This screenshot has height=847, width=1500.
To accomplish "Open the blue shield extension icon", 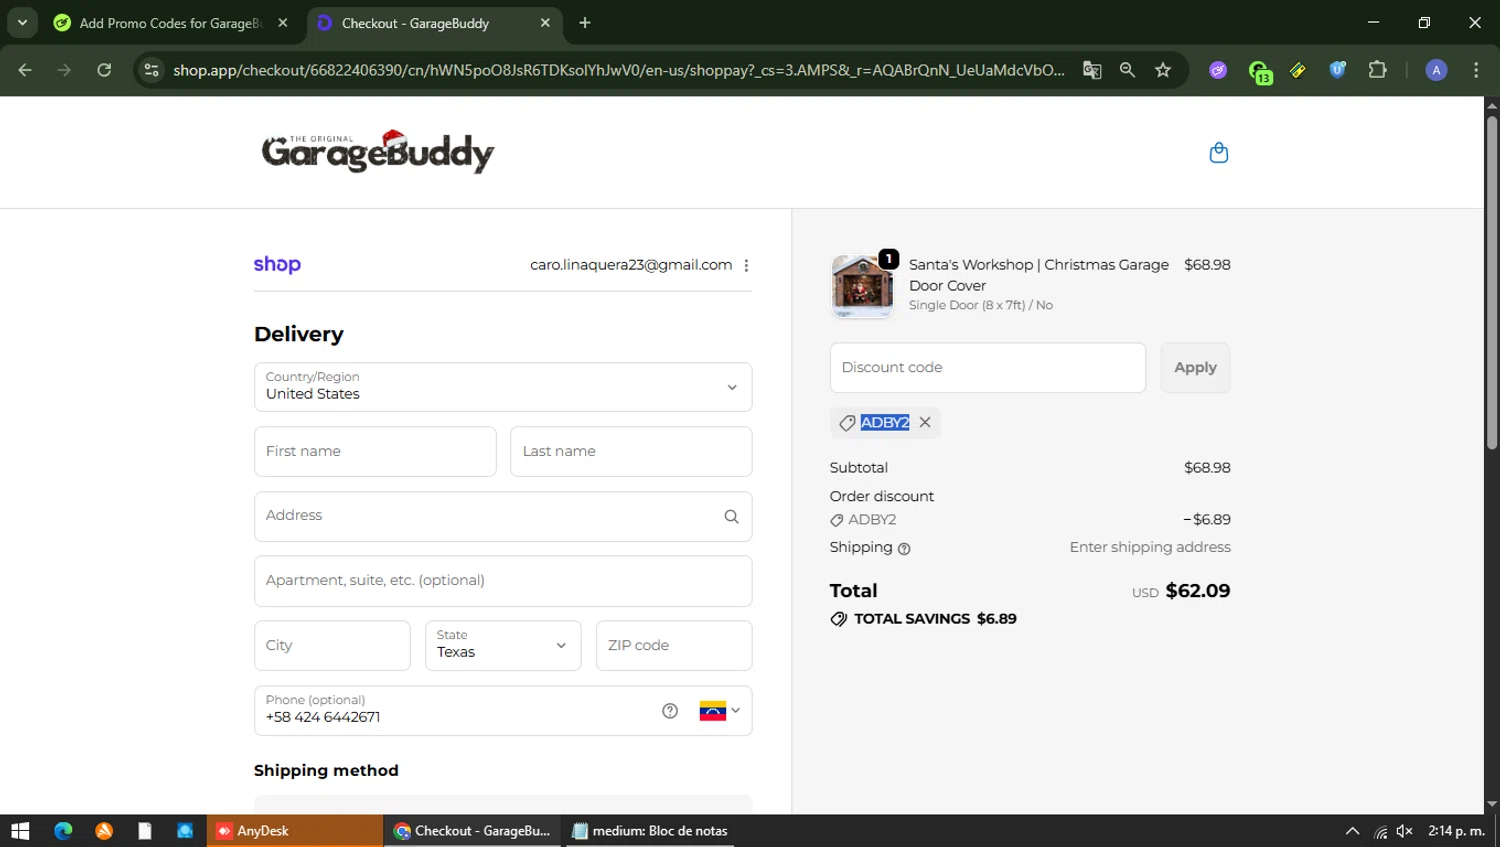I will (1337, 70).
